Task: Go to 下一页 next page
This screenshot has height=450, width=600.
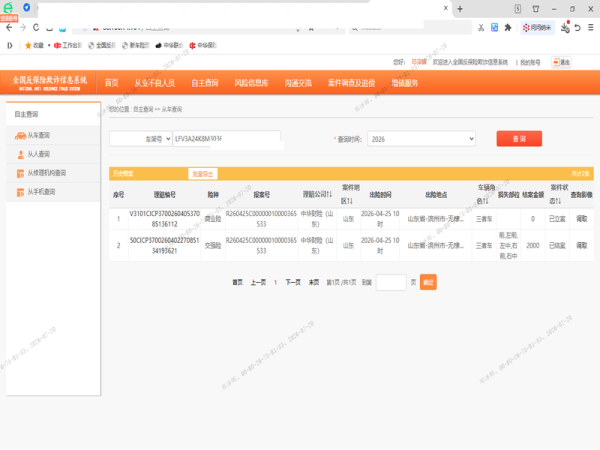Action: point(293,282)
